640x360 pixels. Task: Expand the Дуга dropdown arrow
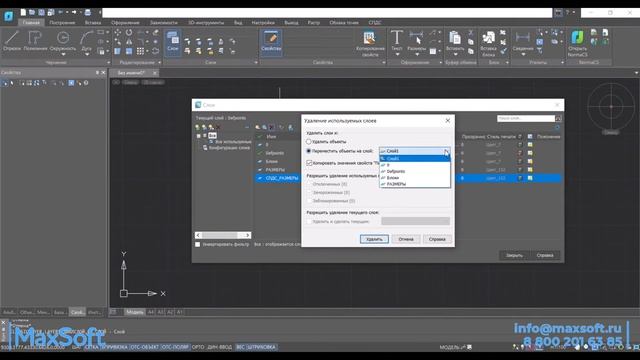coord(87,54)
